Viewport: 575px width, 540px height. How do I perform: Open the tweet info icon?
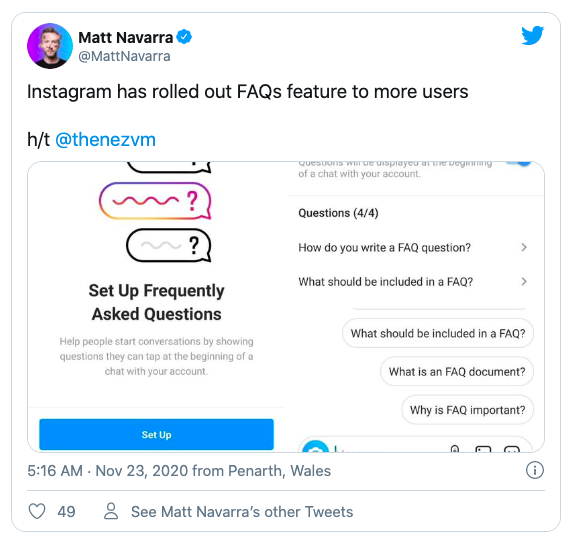pos(535,470)
